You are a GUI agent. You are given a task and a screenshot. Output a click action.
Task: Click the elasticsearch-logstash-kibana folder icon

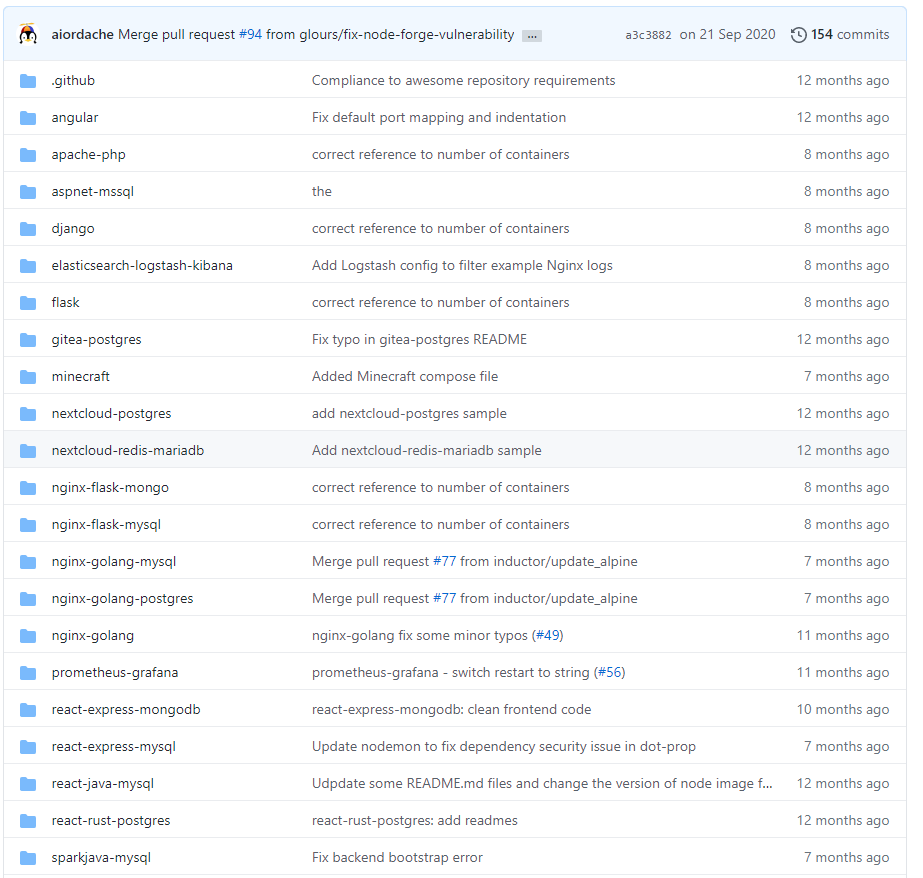pyautogui.click(x=28, y=266)
